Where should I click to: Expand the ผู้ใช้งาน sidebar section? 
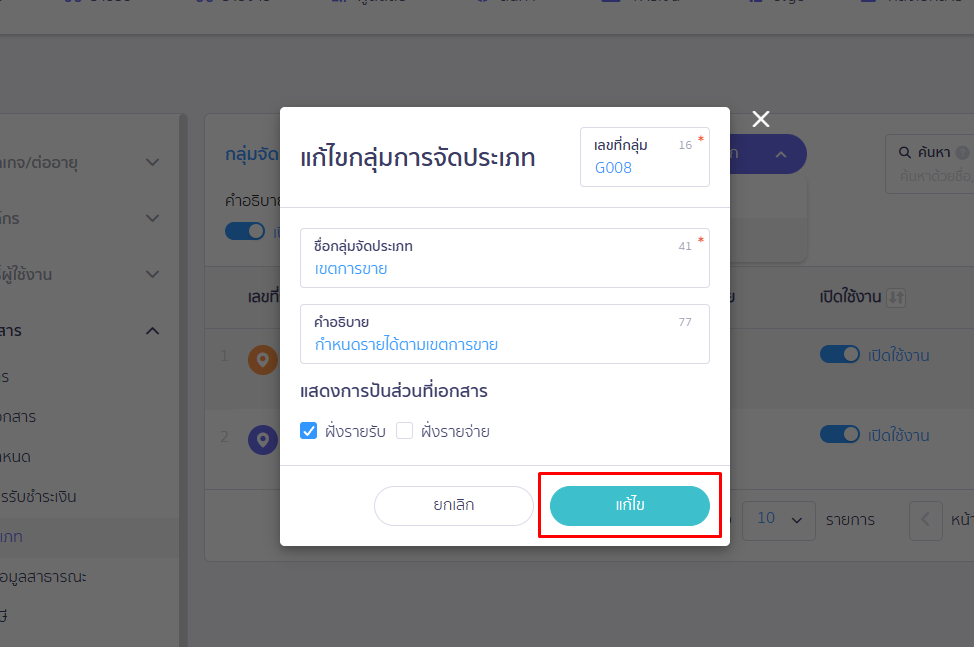(152, 274)
